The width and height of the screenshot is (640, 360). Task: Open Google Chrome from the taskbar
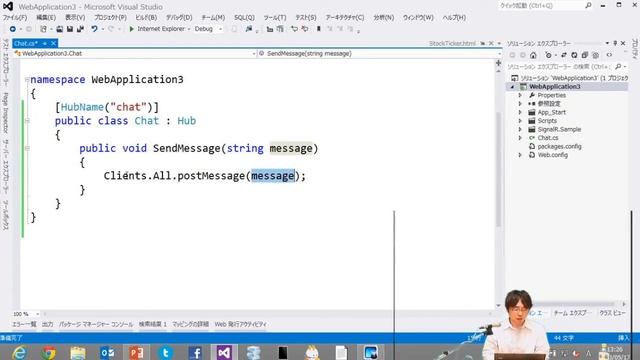49,353
